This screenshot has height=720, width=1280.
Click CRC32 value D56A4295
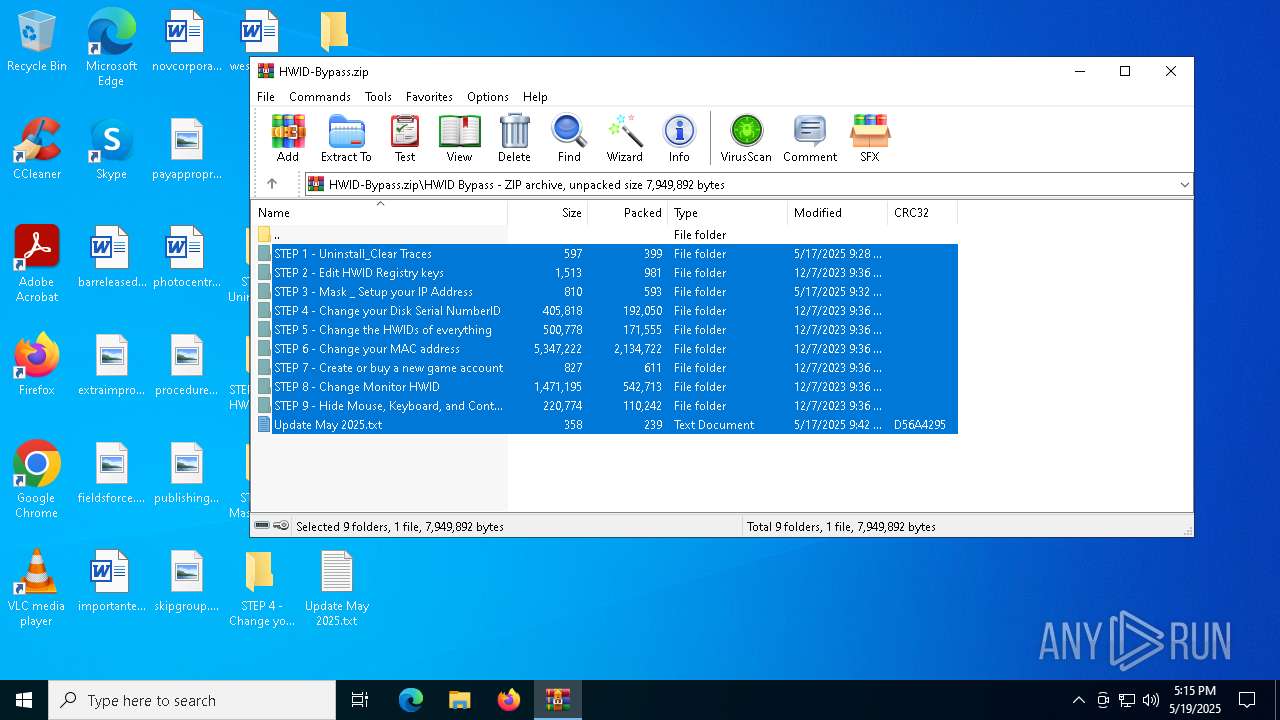tap(920, 425)
